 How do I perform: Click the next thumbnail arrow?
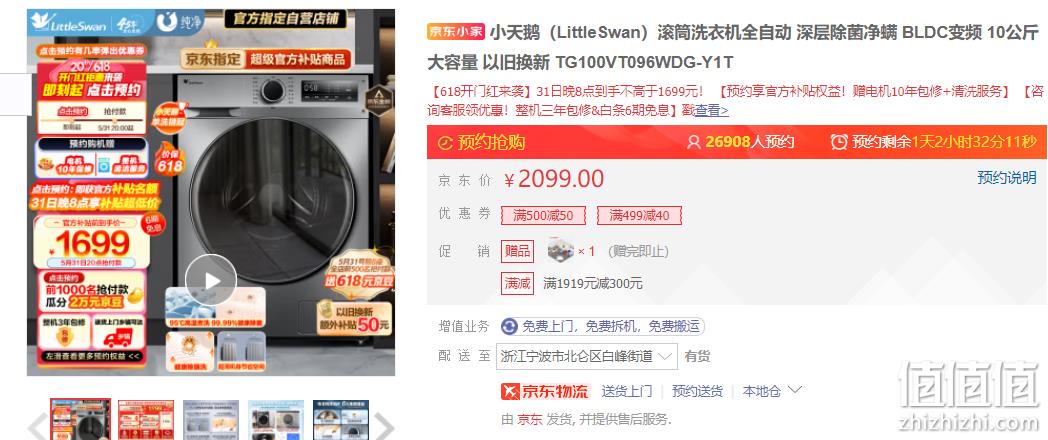coord(384,426)
